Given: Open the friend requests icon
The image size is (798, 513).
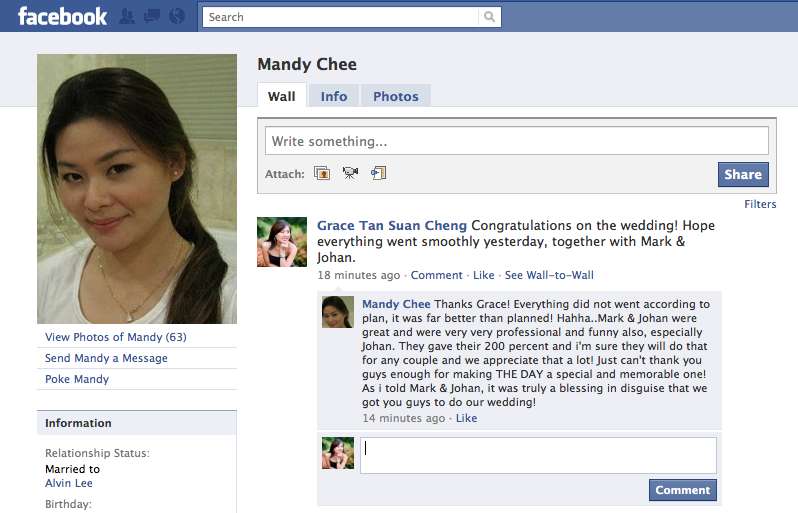Looking at the screenshot, I should [x=127, y=16].
